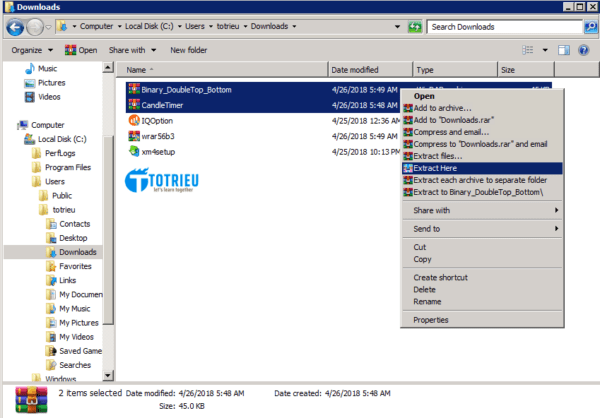Choose Add to "Downloads.rar"
Viewport: 600px width, 418px height.
pos(482,120)
